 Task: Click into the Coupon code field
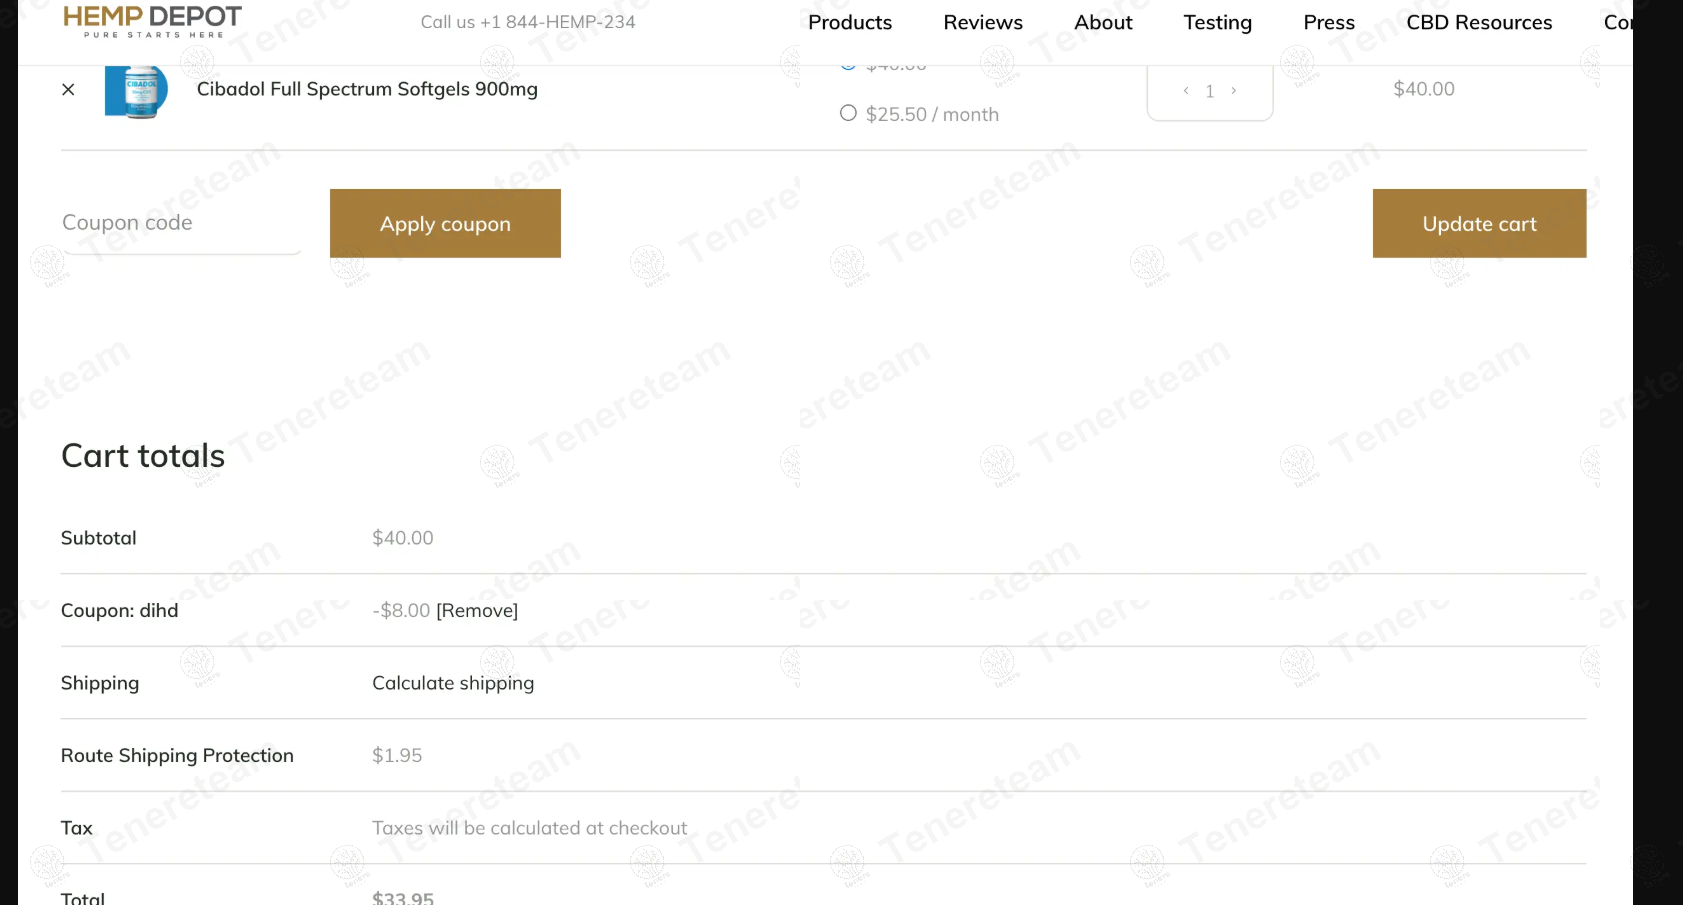(x=181, y=222)
